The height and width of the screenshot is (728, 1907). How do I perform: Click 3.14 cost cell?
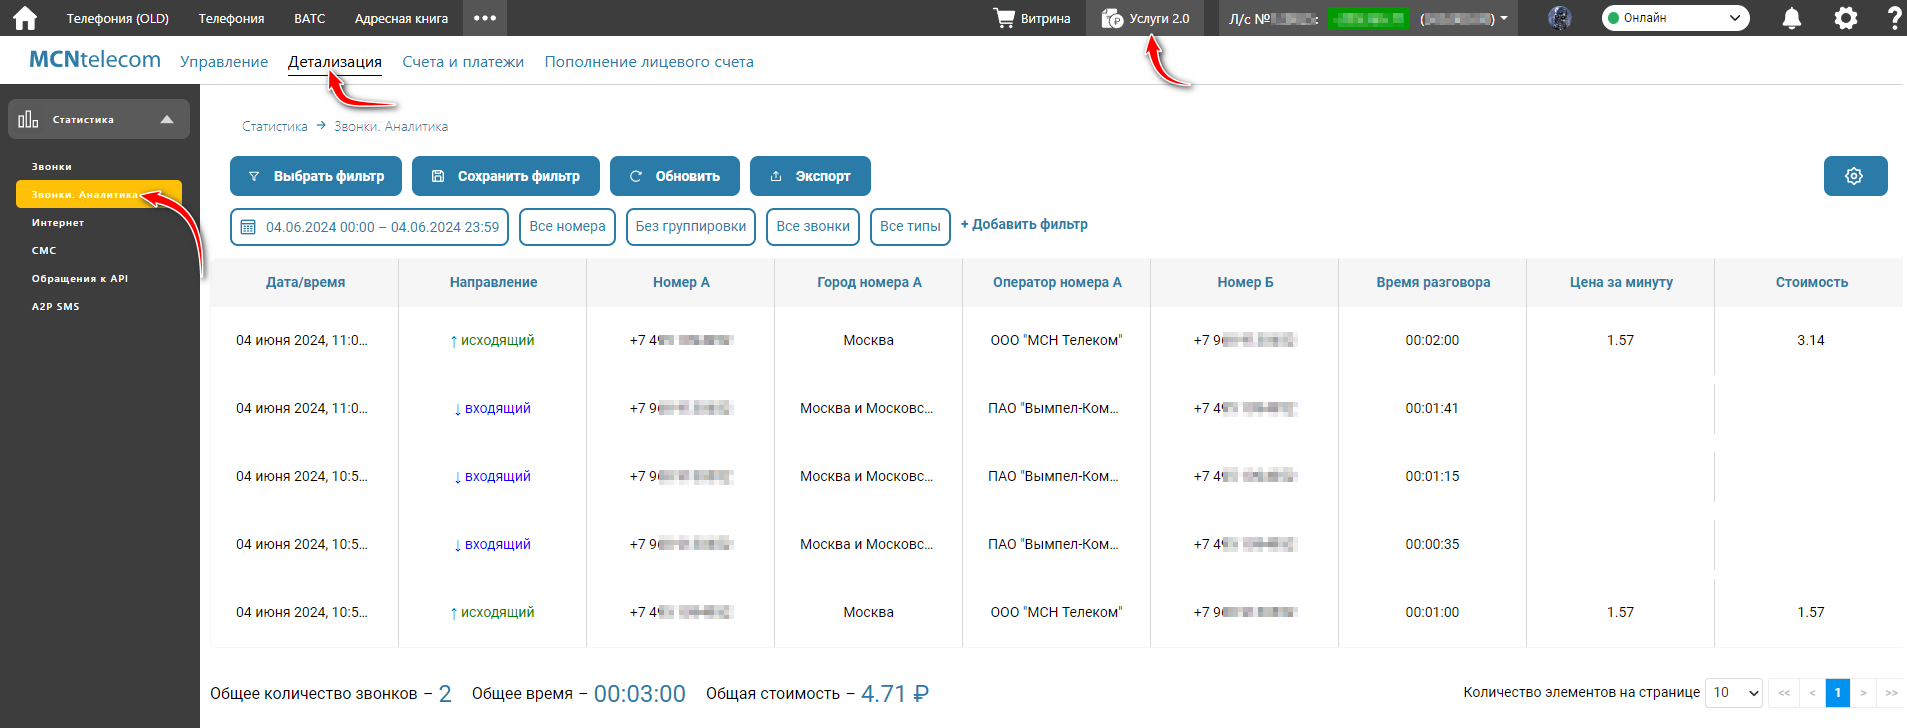[x=1810, y=340]
